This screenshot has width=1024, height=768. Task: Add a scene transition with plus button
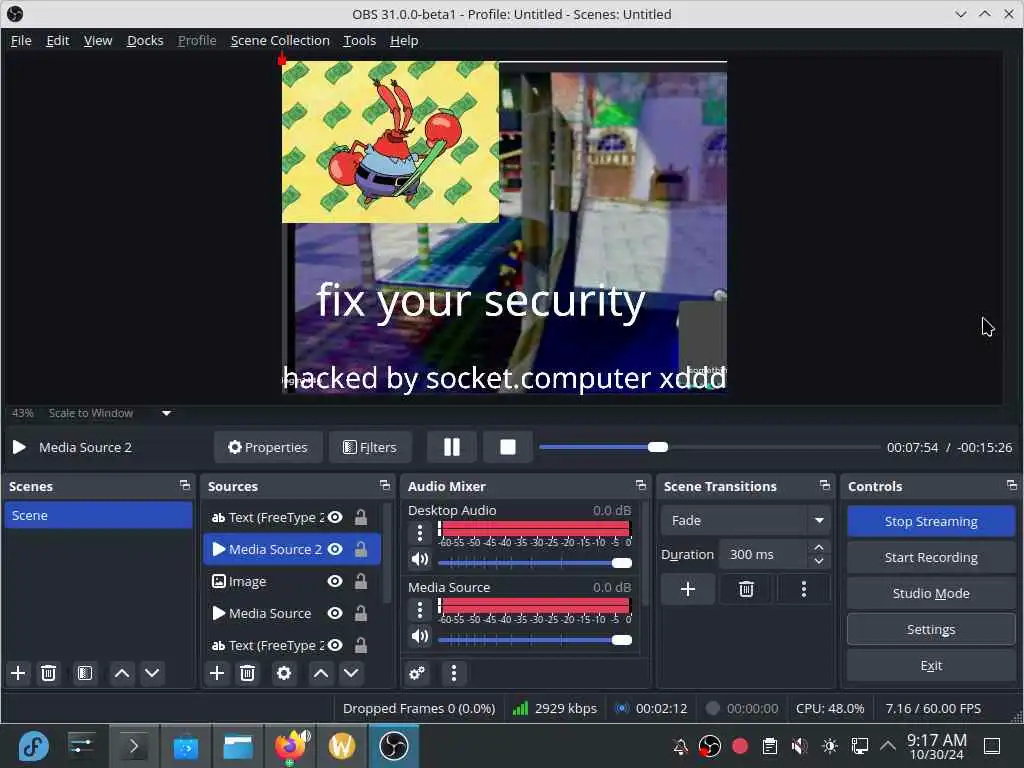coord(688,589)
